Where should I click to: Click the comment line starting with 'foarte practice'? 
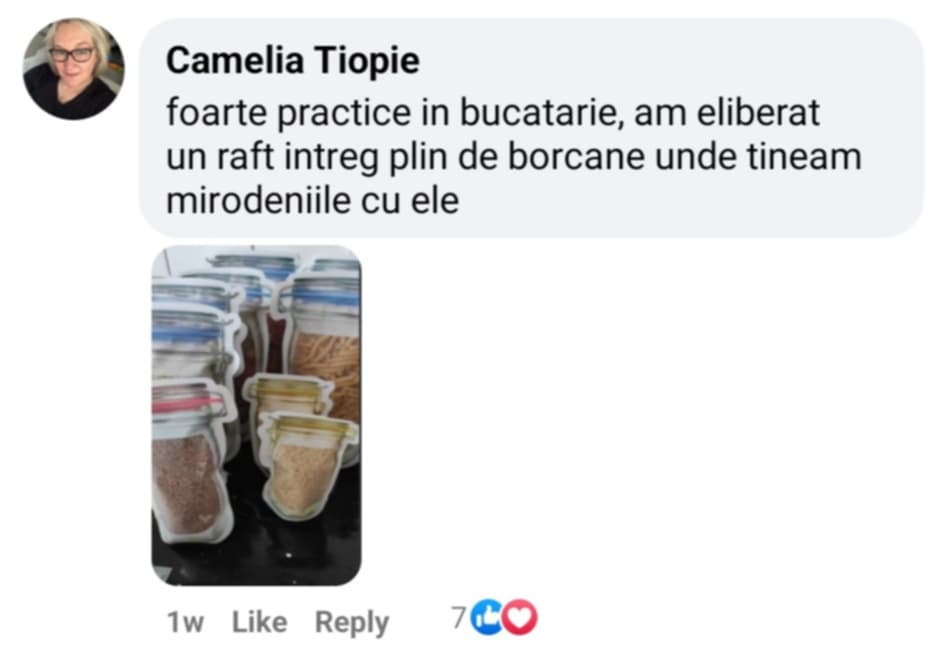(x=493, y=113)
